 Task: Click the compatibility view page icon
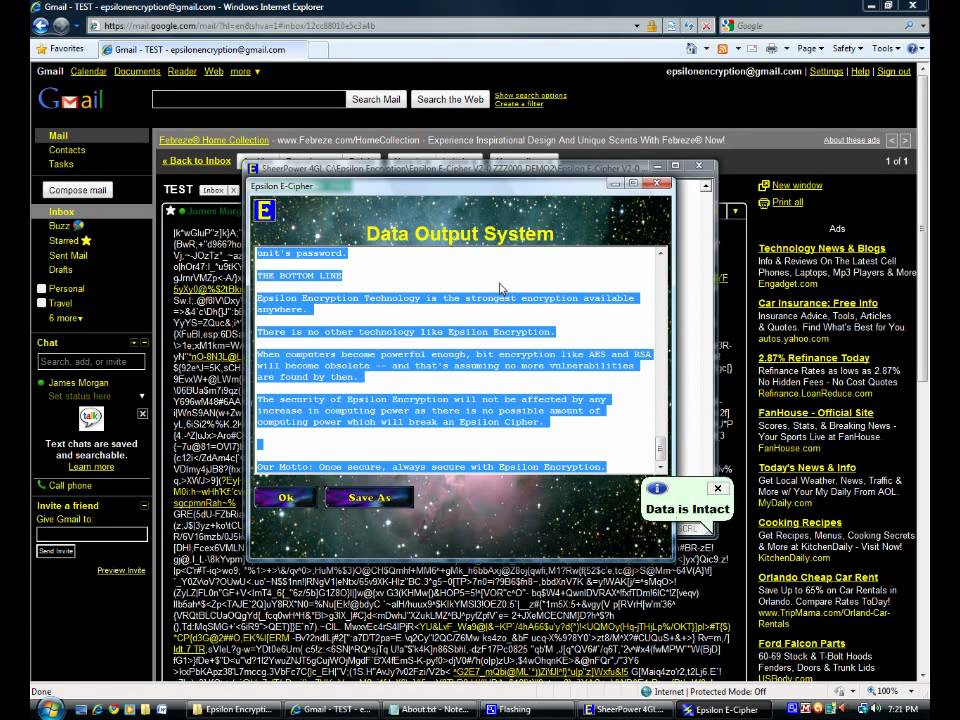[672, 26]
